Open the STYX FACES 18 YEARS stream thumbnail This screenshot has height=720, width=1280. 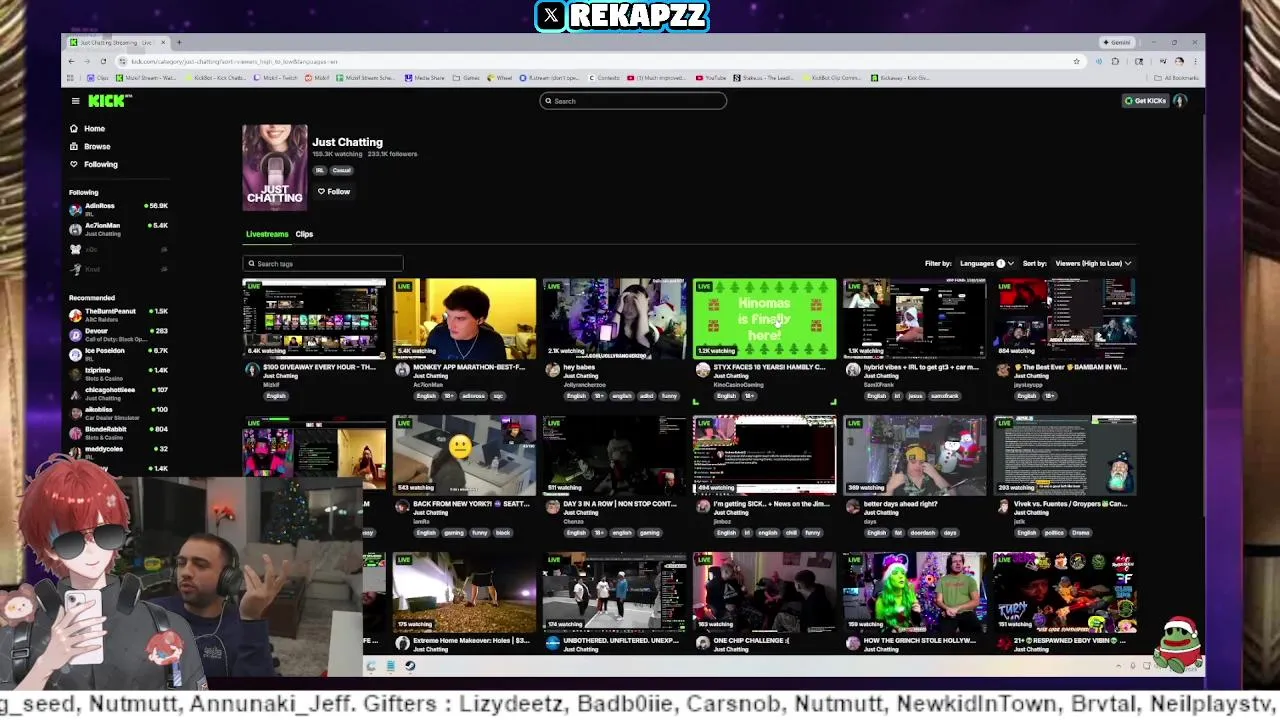coord(764,318)
